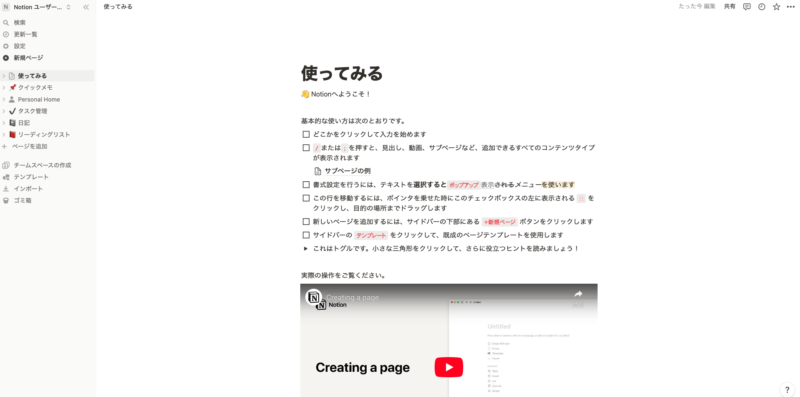Click the たった今 編集 edited label
Screen dimensions: 800x397
coord(697,7)
